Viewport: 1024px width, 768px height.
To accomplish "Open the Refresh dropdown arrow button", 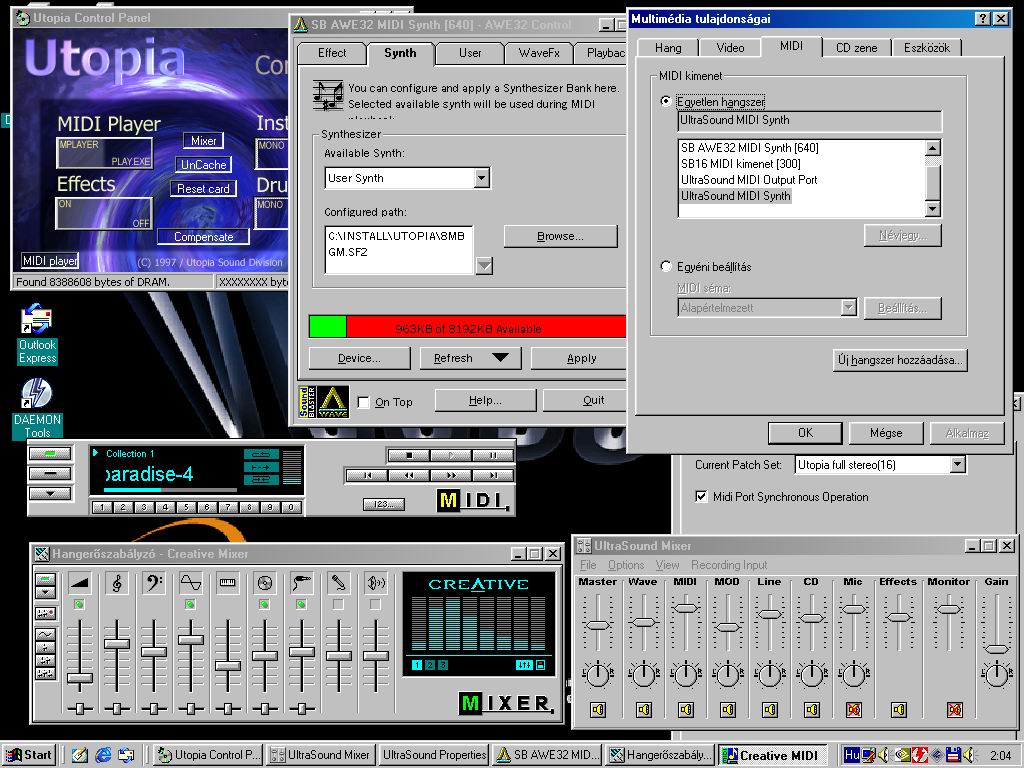I will (500, 358).
